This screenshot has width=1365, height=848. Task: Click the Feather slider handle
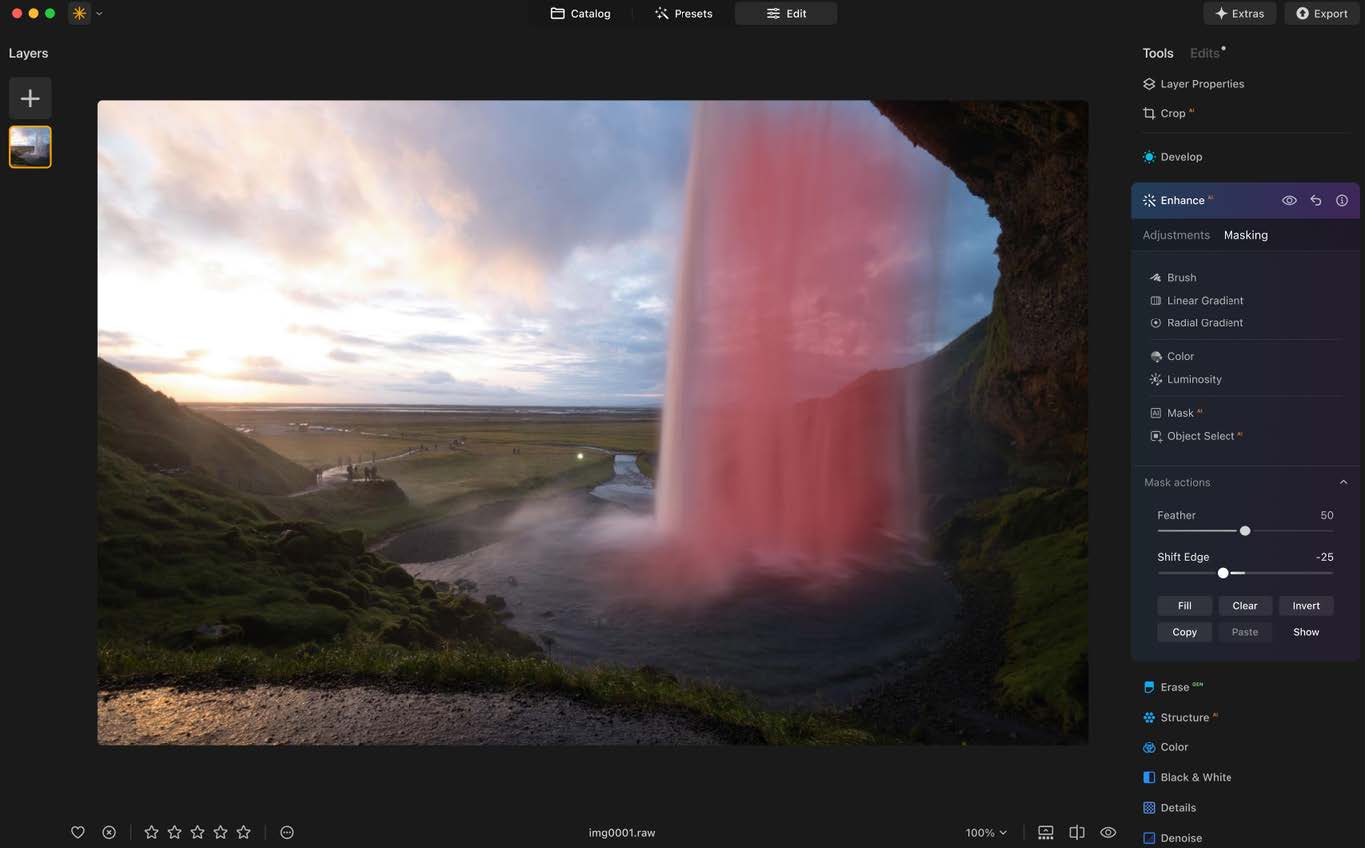click(x=1245, y=531)
